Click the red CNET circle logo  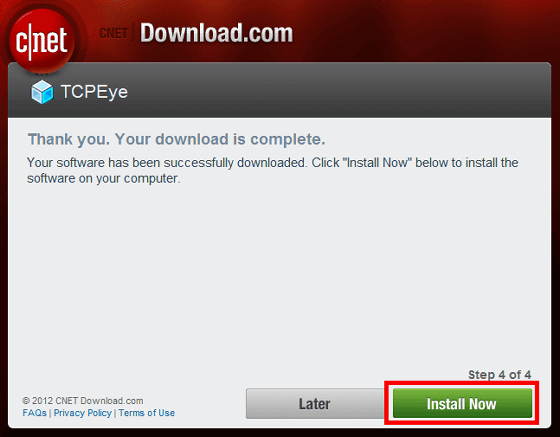[x=42, y=40]
